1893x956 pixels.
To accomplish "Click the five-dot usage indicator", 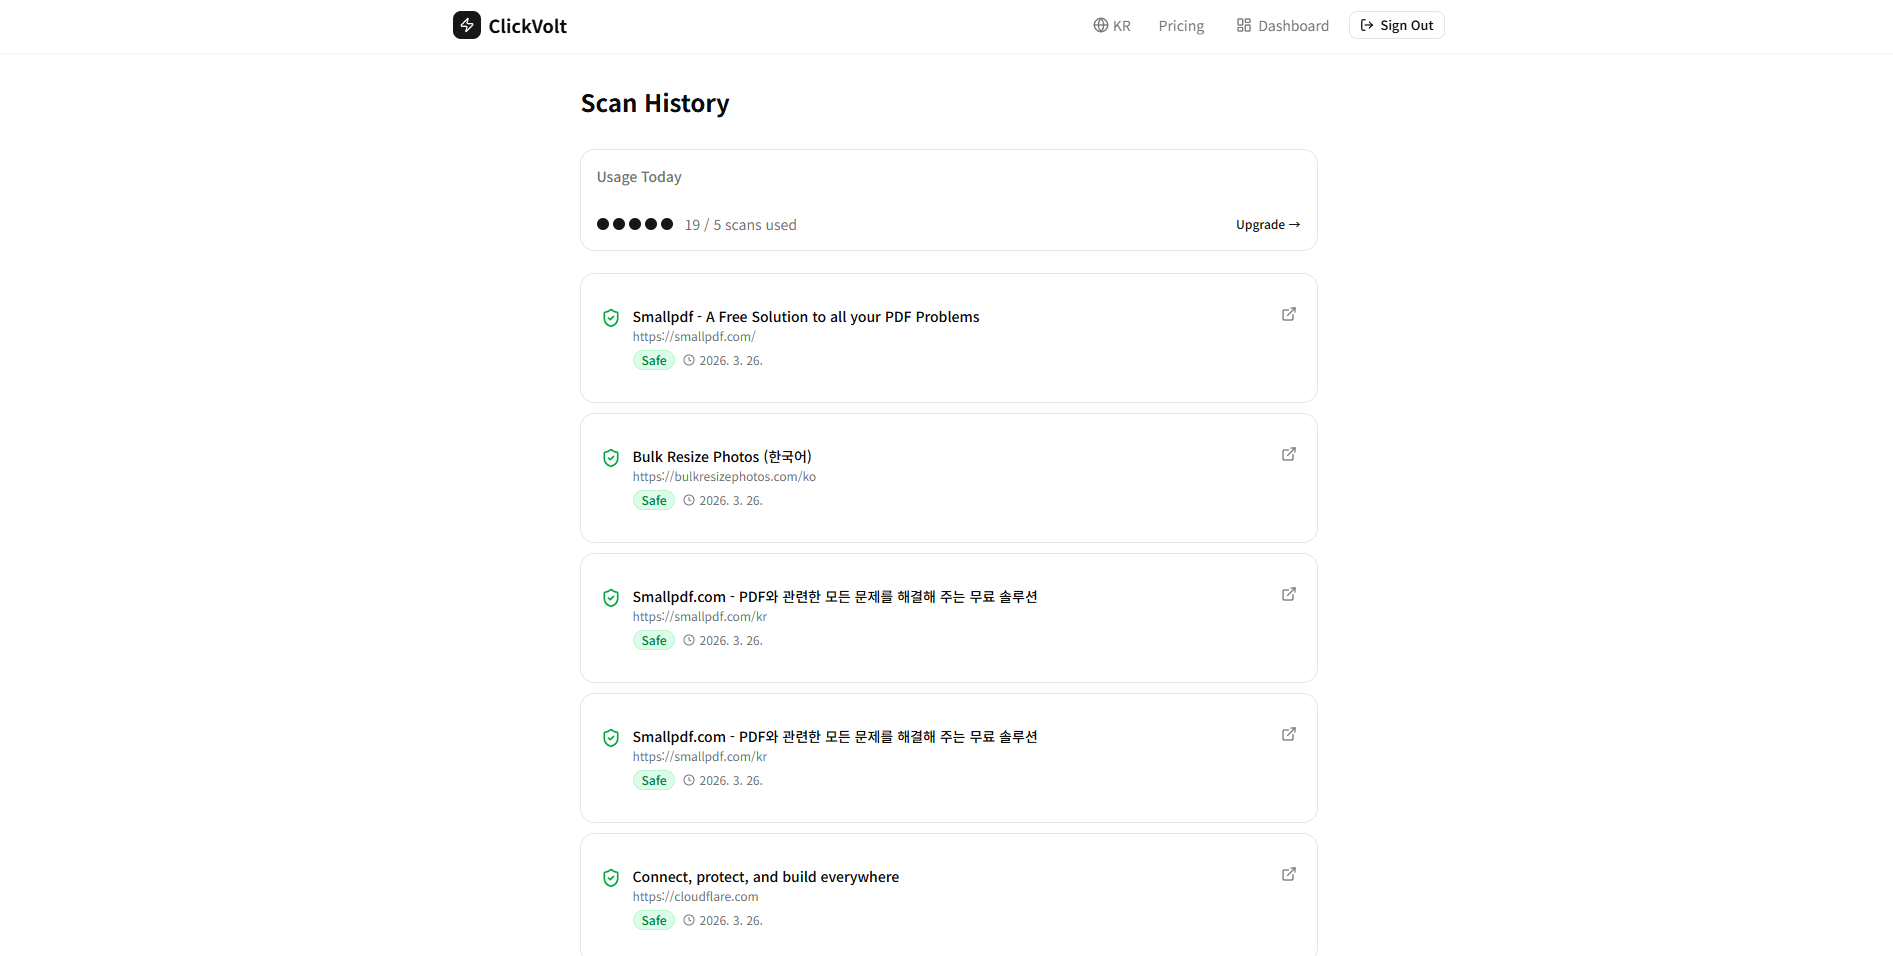I will point(635,224).
